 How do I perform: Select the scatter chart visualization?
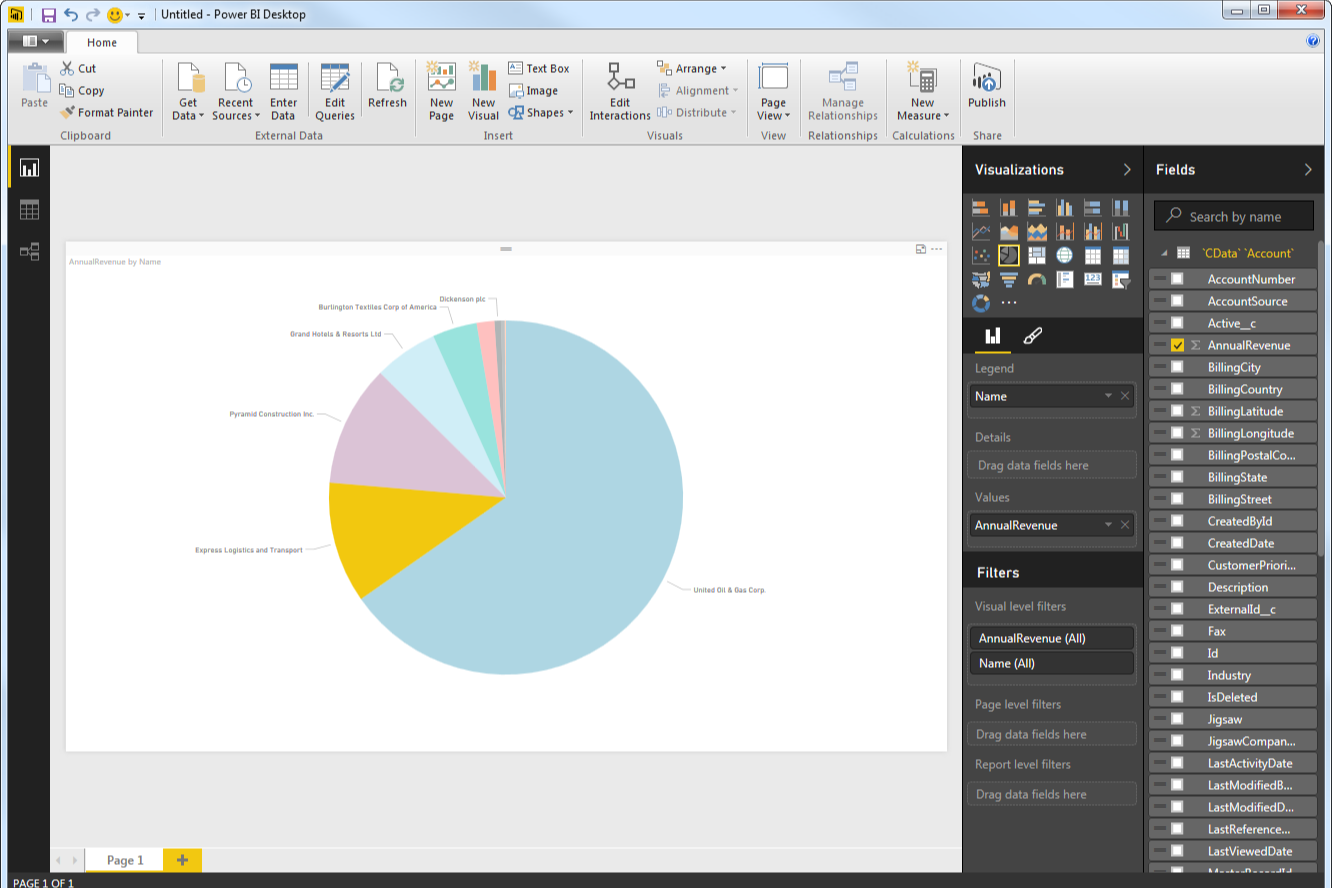pyautogui.click(x=981, y=256)
